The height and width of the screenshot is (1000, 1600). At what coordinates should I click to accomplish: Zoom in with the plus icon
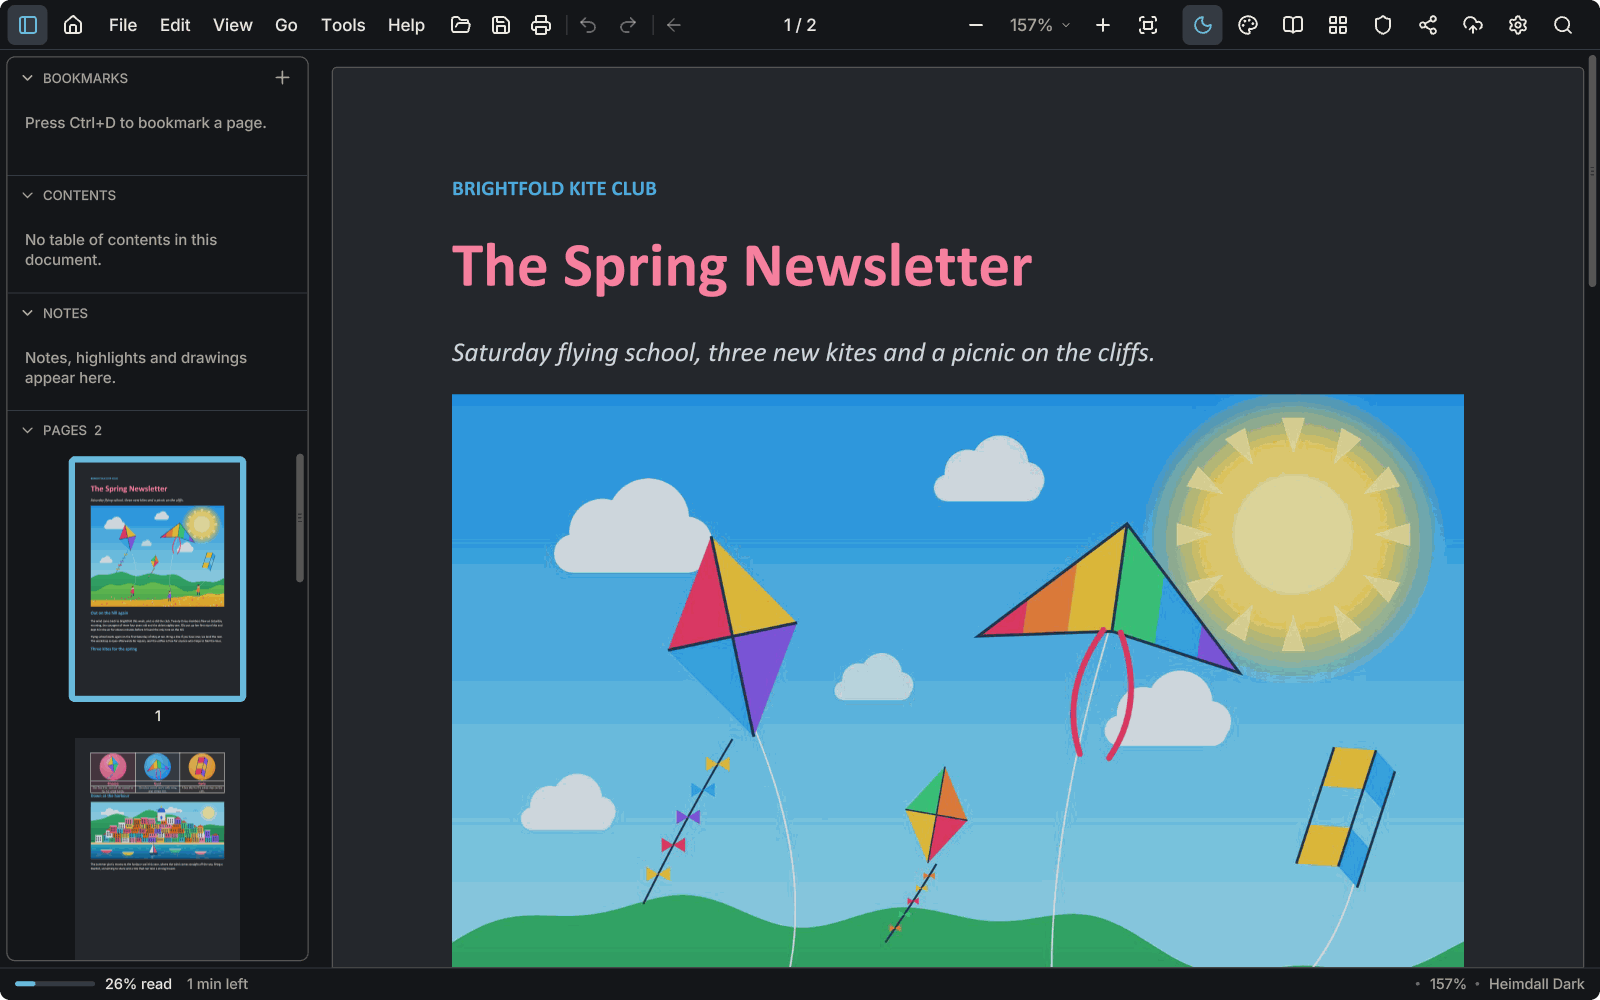coord(1103,25)
